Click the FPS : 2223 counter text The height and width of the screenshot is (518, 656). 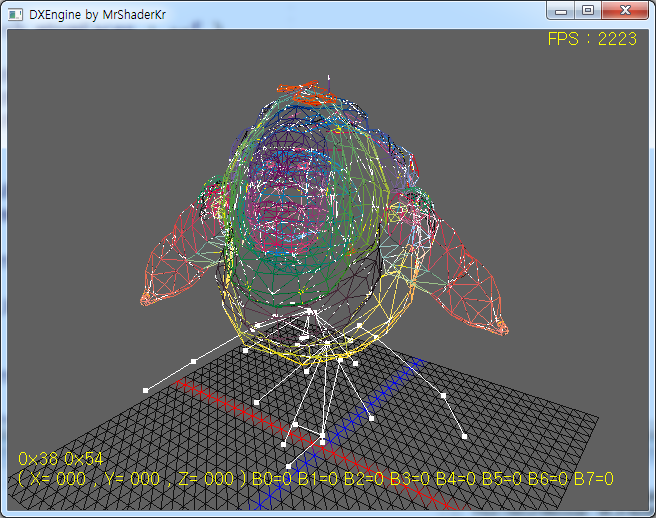point(592,39)
